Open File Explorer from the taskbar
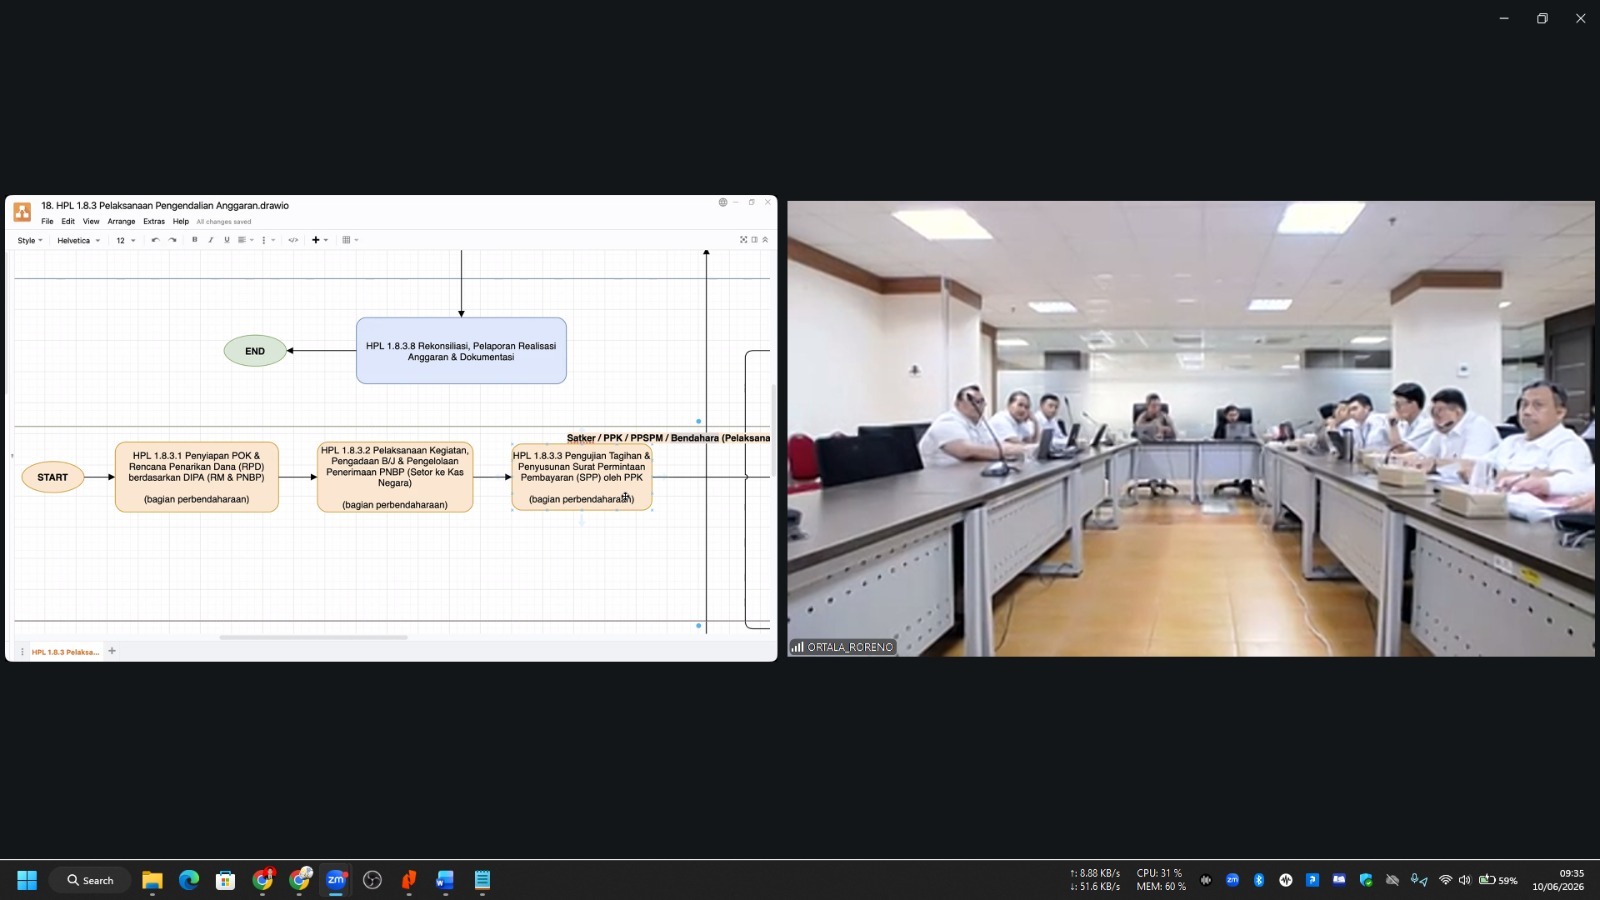Image resolution: width=1600 pixels, height=900 pixels. (152, 880)
